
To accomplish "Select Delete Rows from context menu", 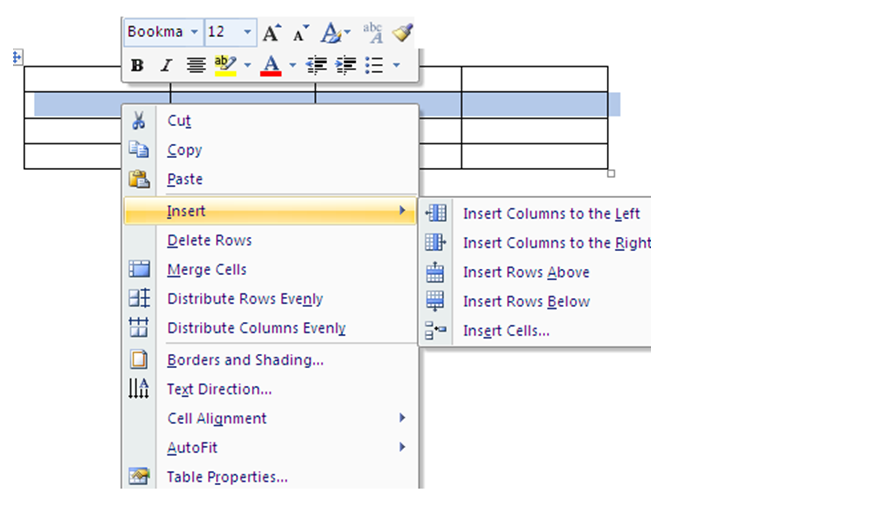I will tap(209, 240).
